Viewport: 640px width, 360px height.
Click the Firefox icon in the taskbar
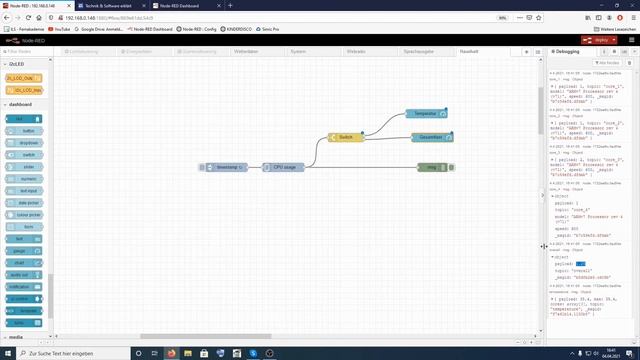click(x=171, y=353)
